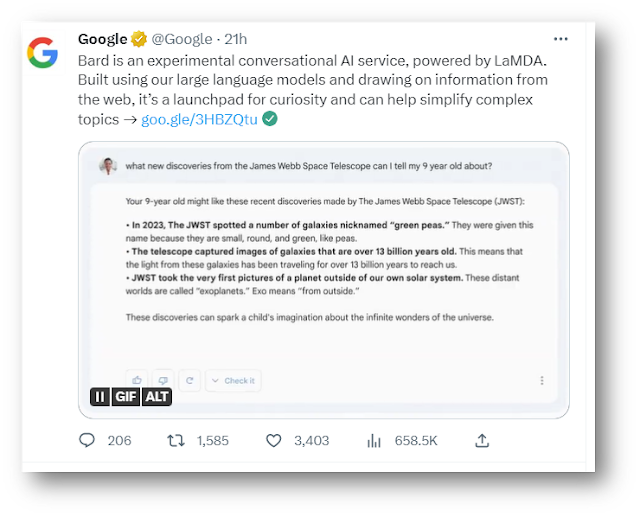Open the goo.gle/3HBZQtu link
This screenshot has height=517, width=640.
(199, 119)
